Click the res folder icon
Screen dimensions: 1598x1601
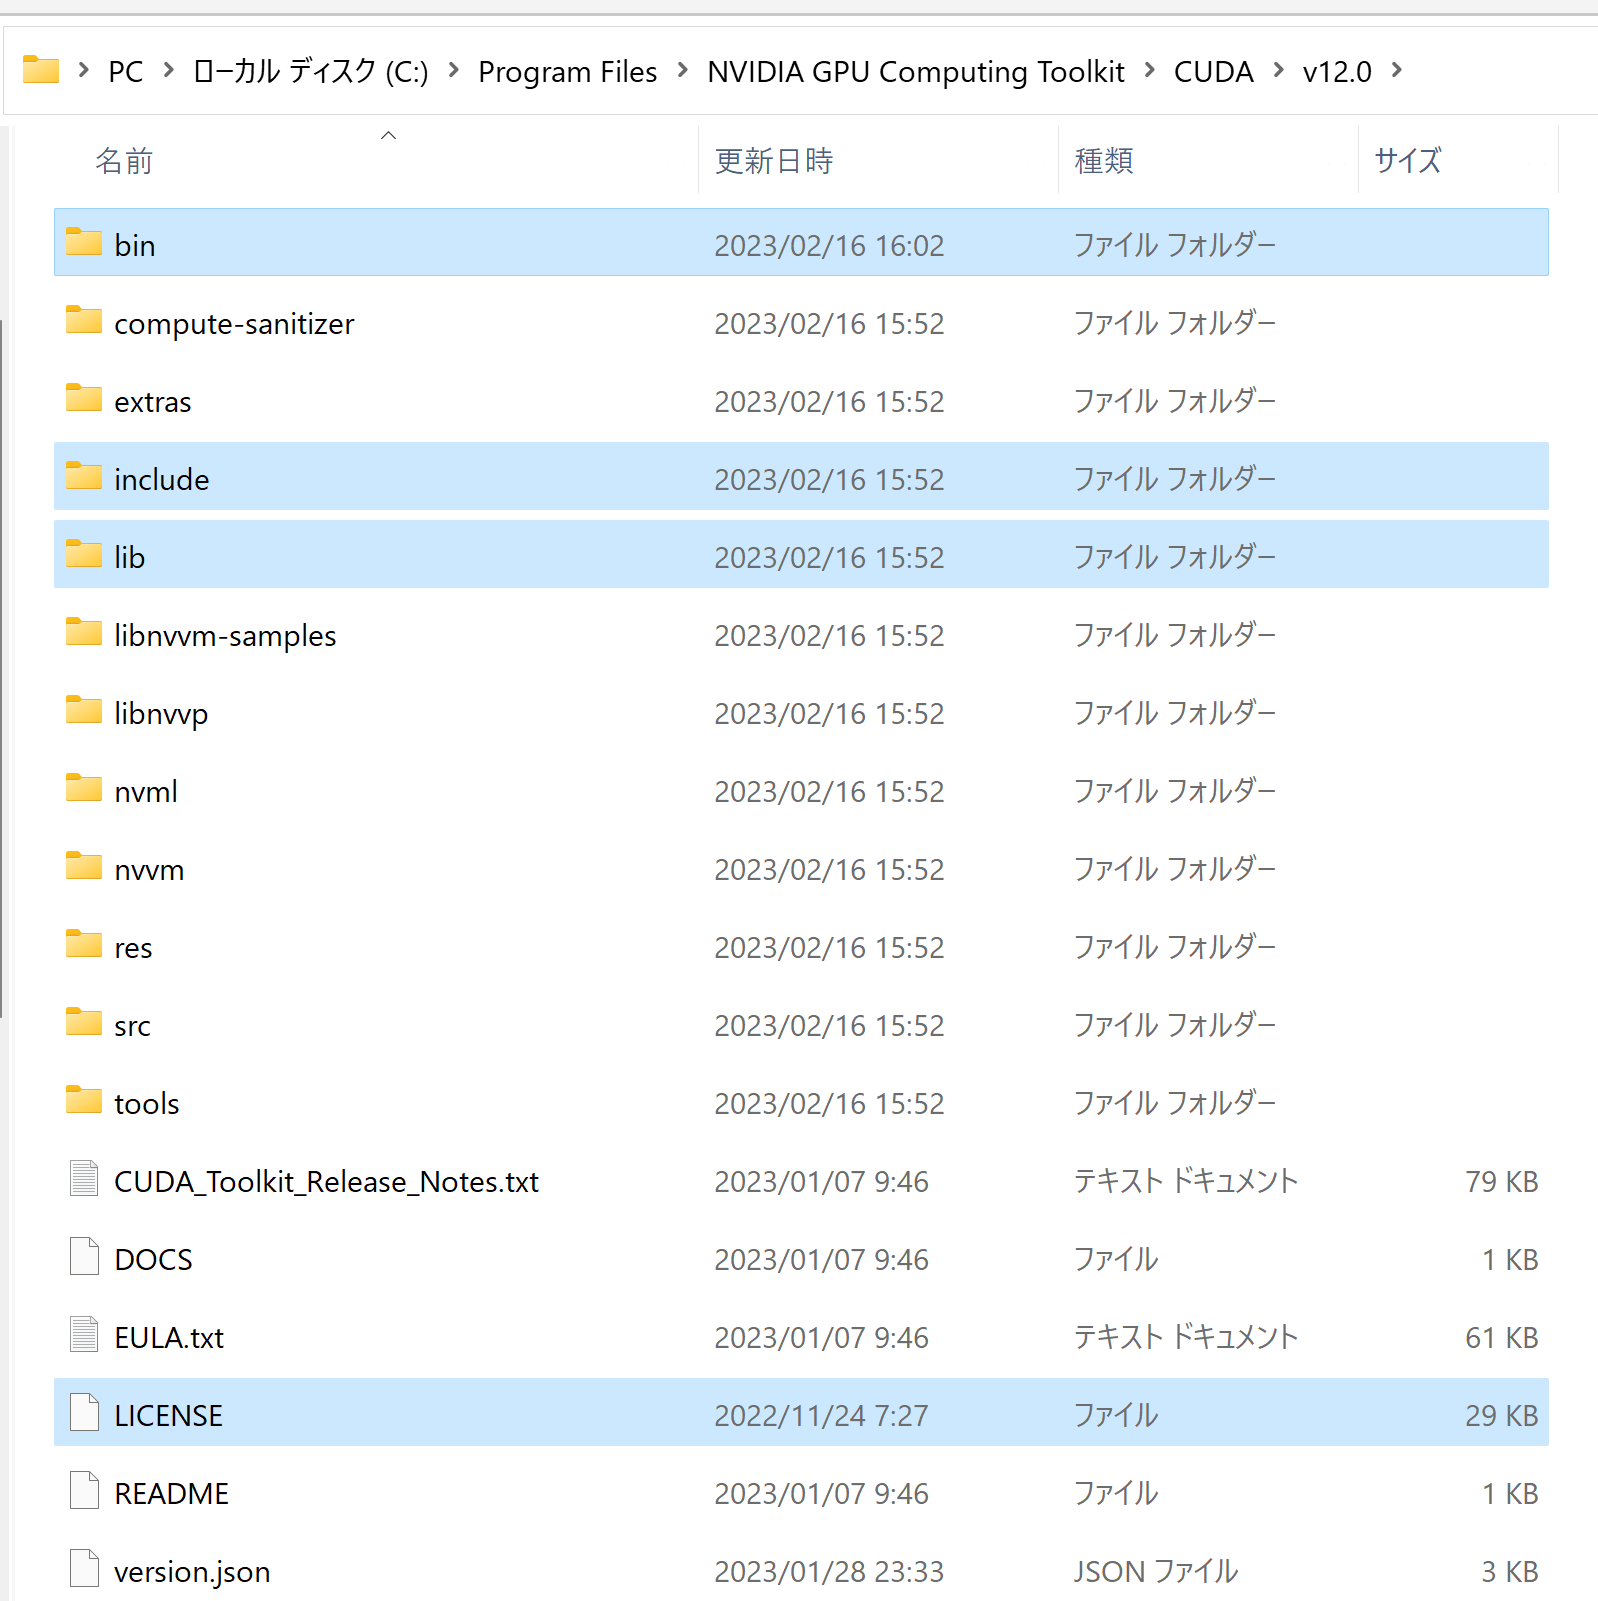pos(84,944)
